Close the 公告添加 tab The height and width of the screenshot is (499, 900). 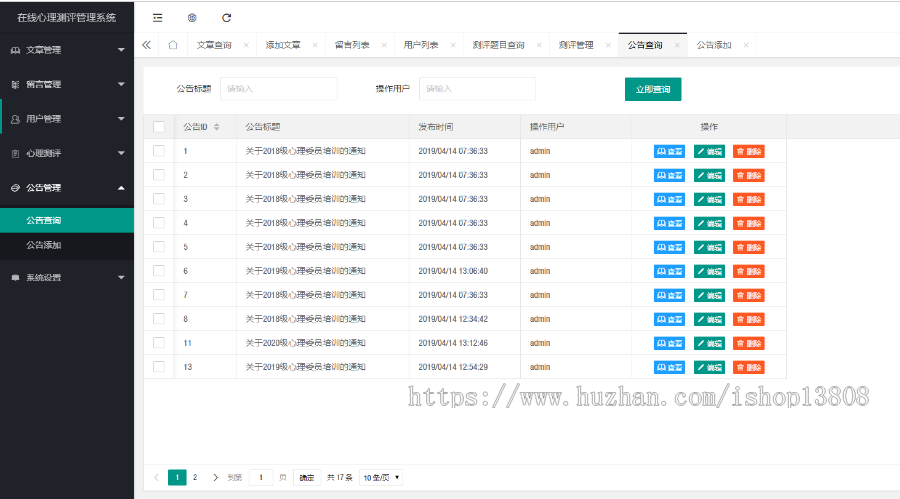pos(746,45)
